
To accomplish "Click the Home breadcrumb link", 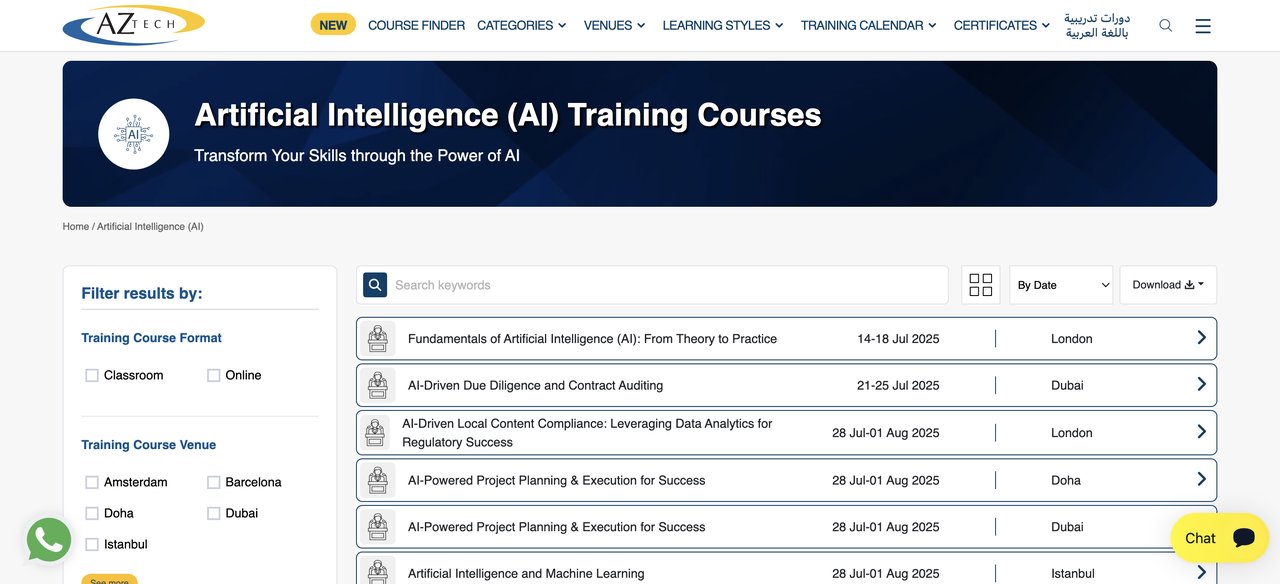I will tap(76, 227).
